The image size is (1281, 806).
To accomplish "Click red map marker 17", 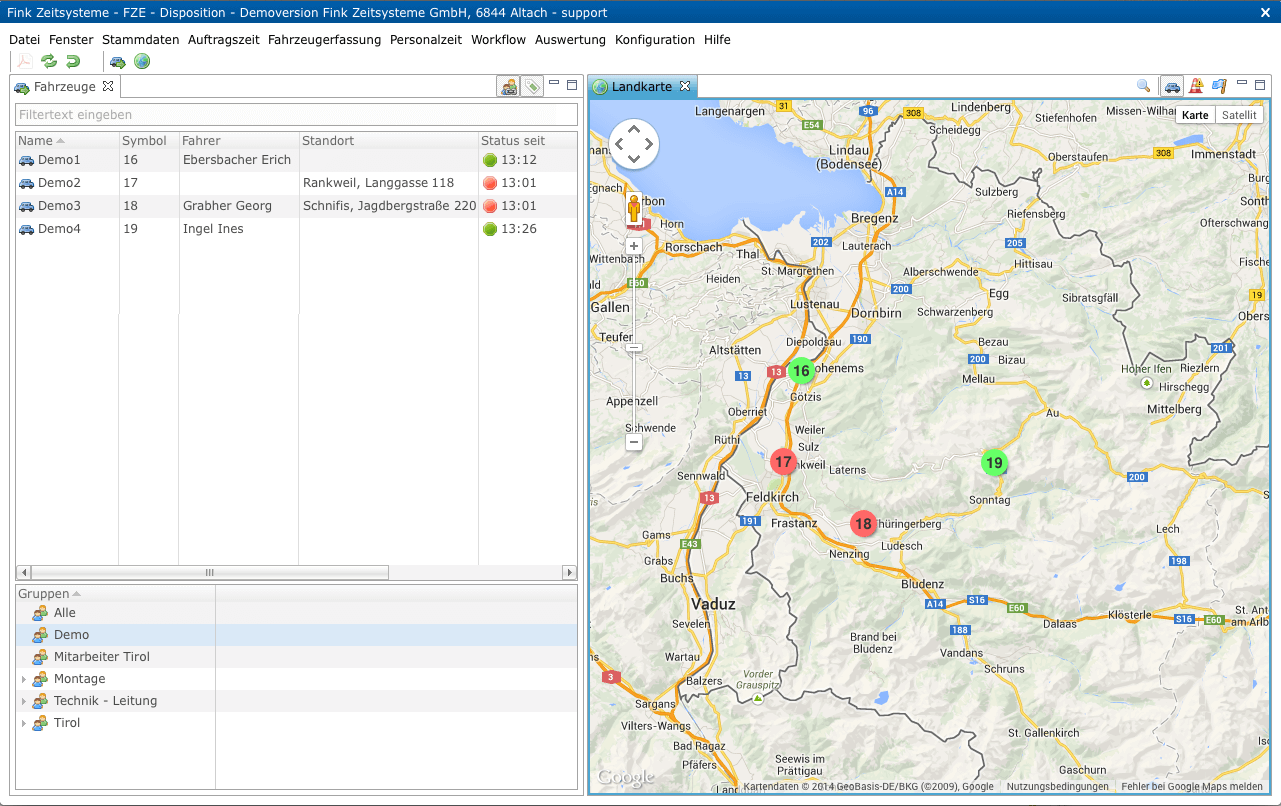I will [783, 462].
